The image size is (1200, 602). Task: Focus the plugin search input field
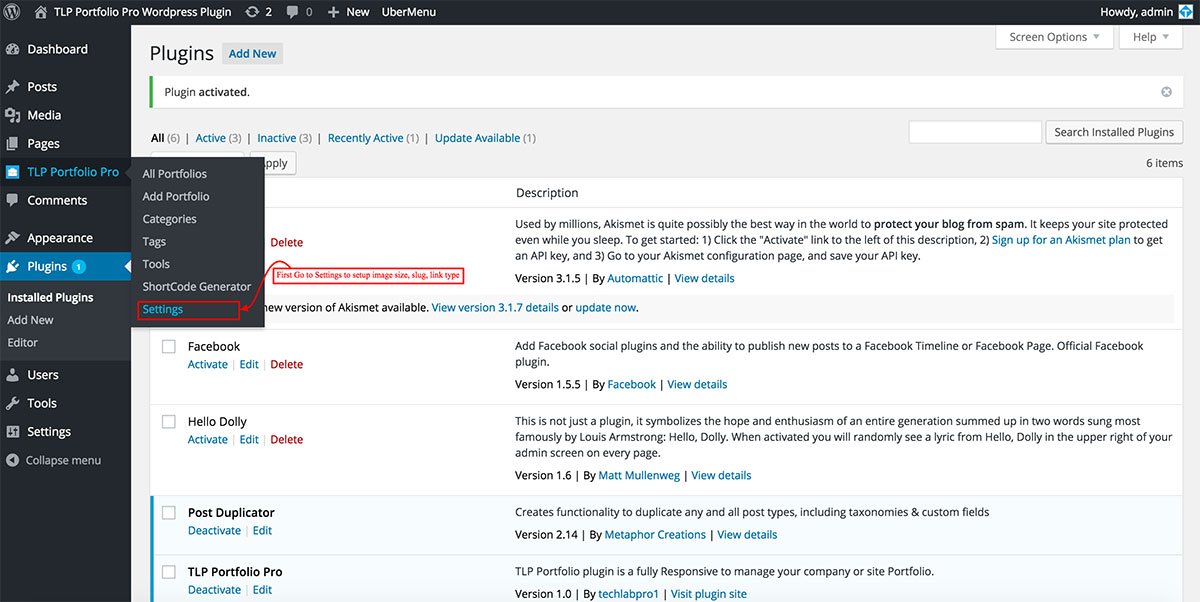click(x=975, y=132)
